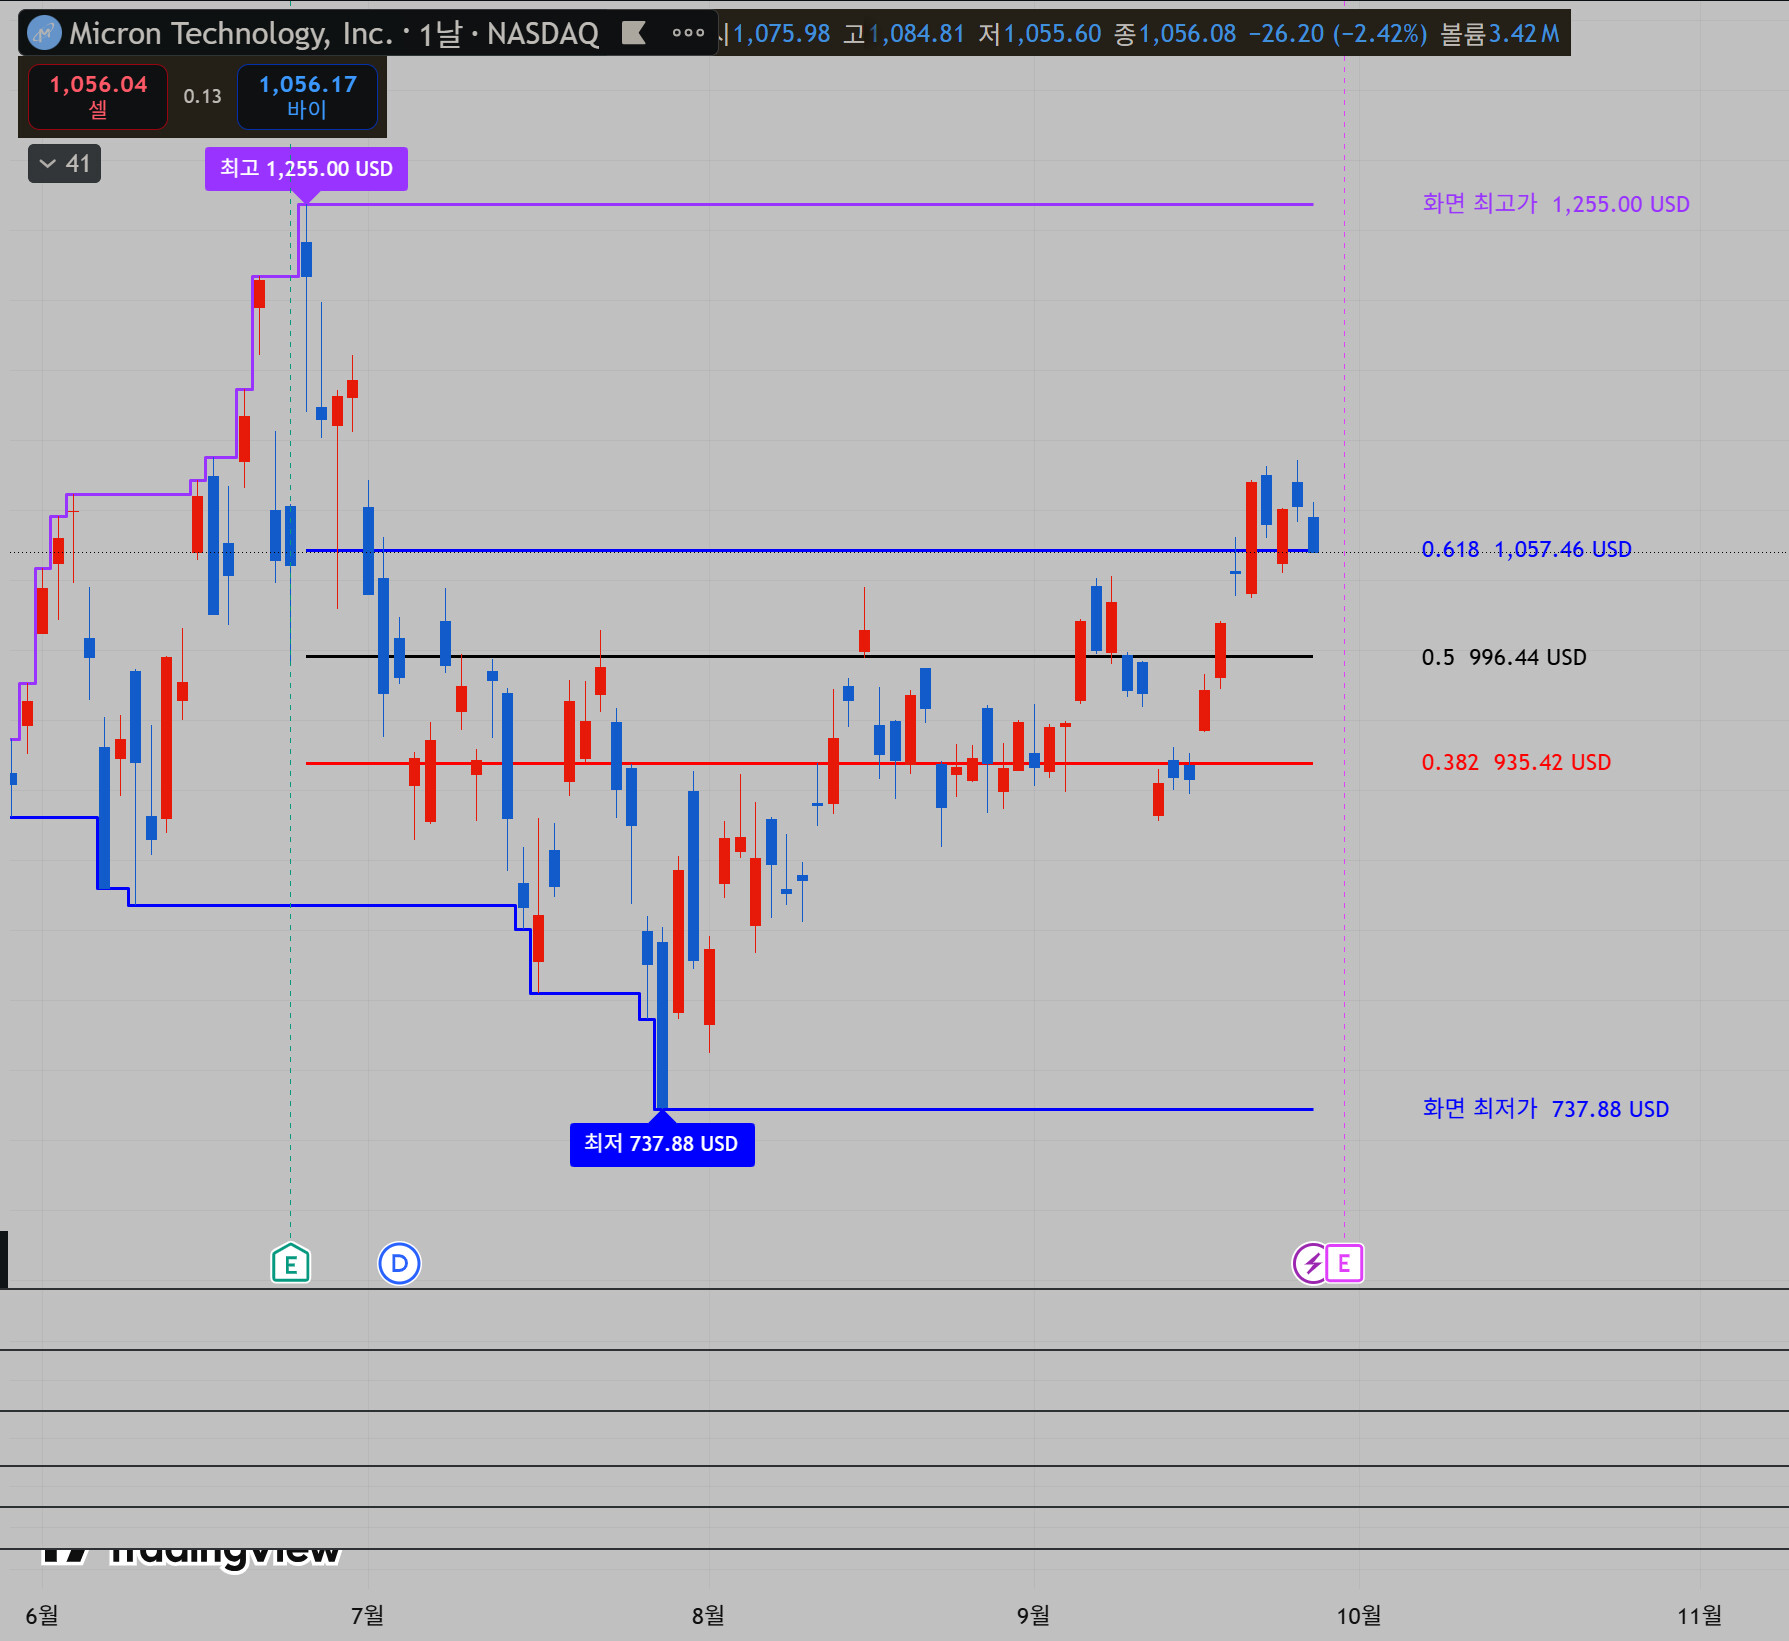The width and height of the screenshot is (1789, 1641).
Task: Click the pink upcoming earnings E icon
Action: (1345, 1263)
